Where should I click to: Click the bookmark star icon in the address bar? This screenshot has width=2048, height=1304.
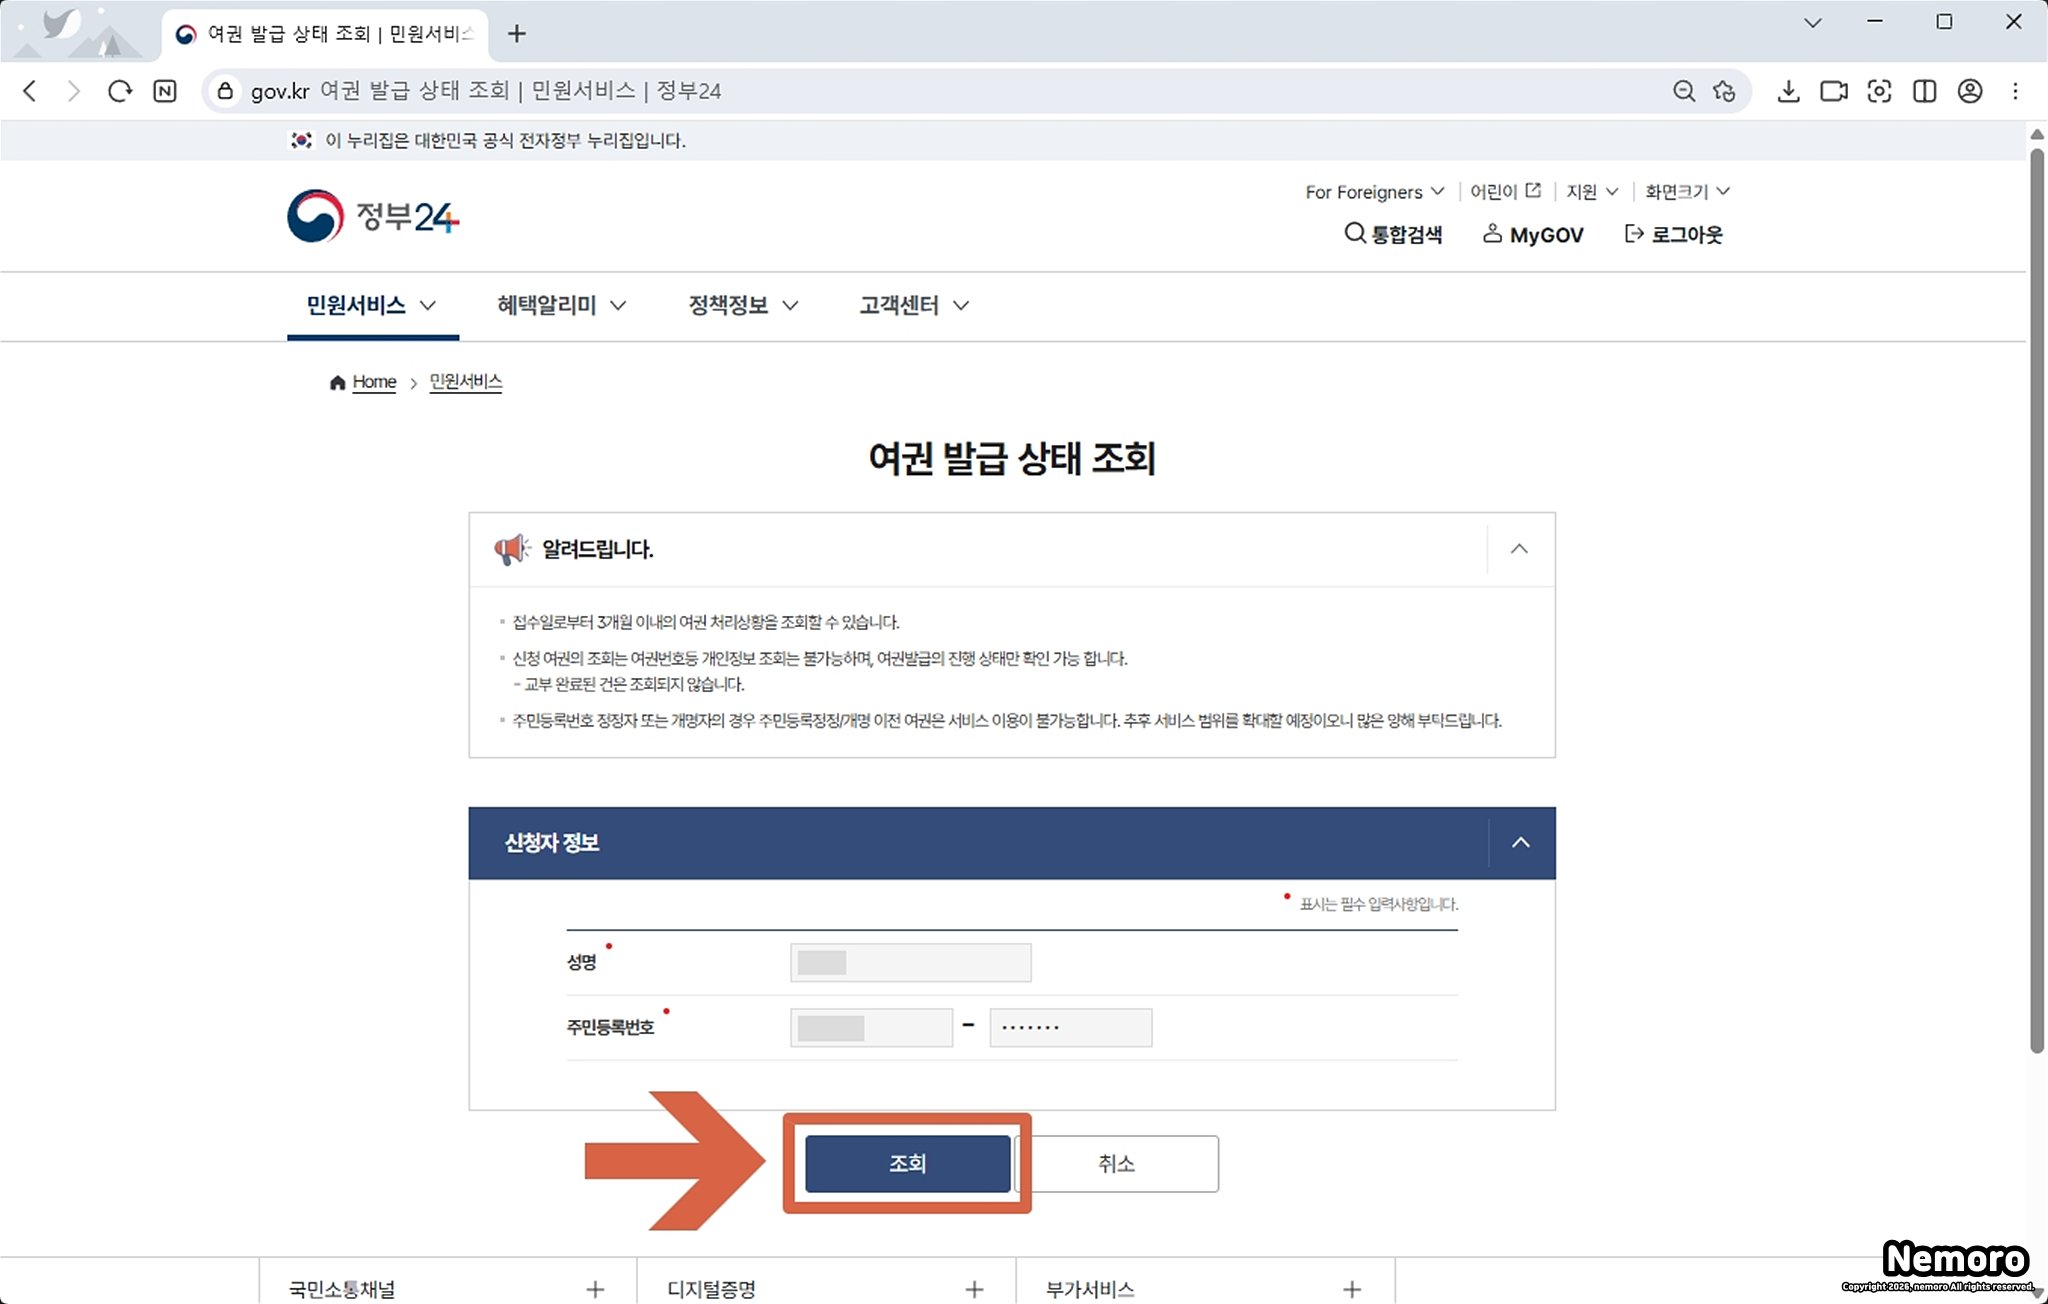[1724, 91]
